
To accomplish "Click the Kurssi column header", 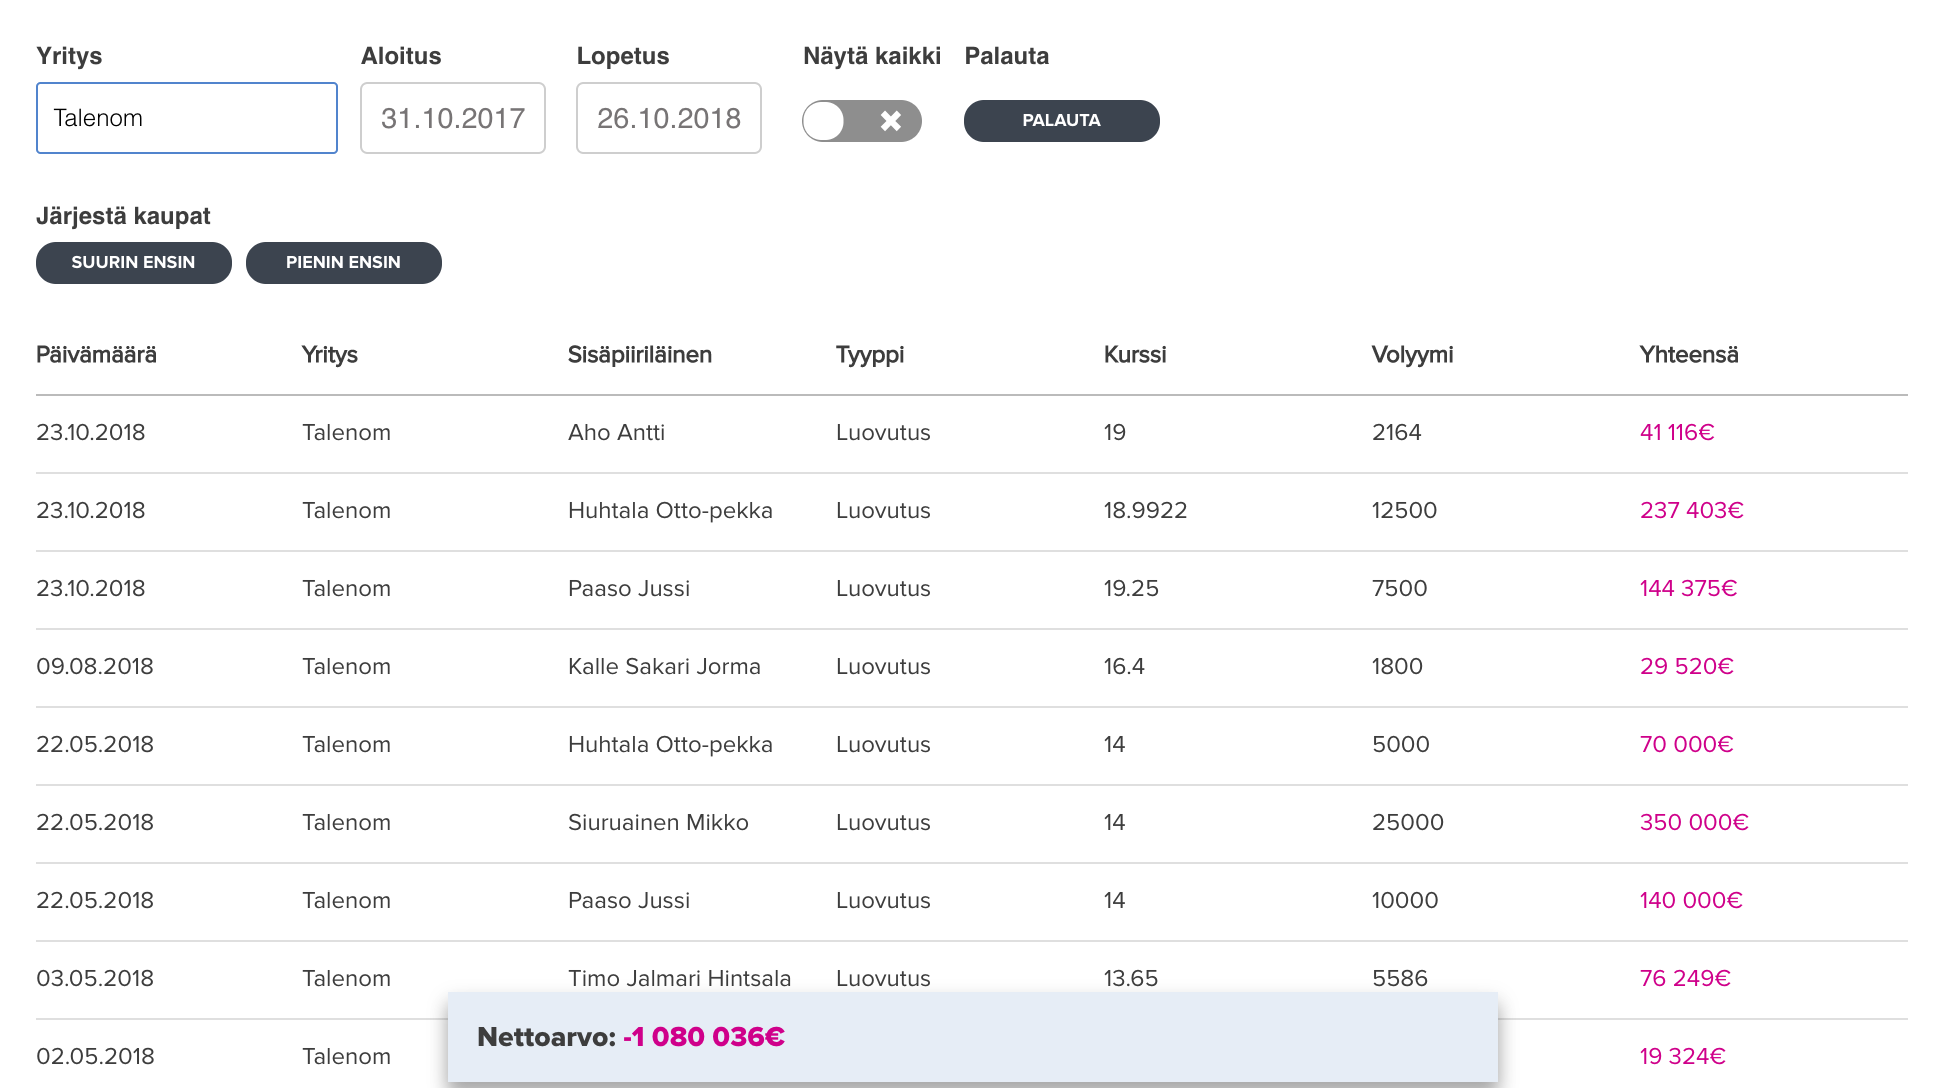I will 1134,355.
